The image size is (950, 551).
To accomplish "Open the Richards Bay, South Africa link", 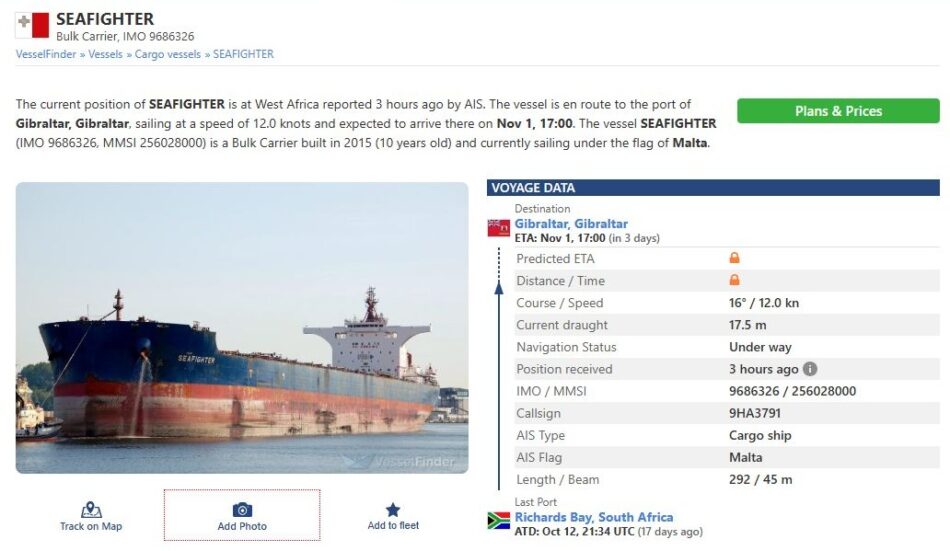I will tap(594, 517).
